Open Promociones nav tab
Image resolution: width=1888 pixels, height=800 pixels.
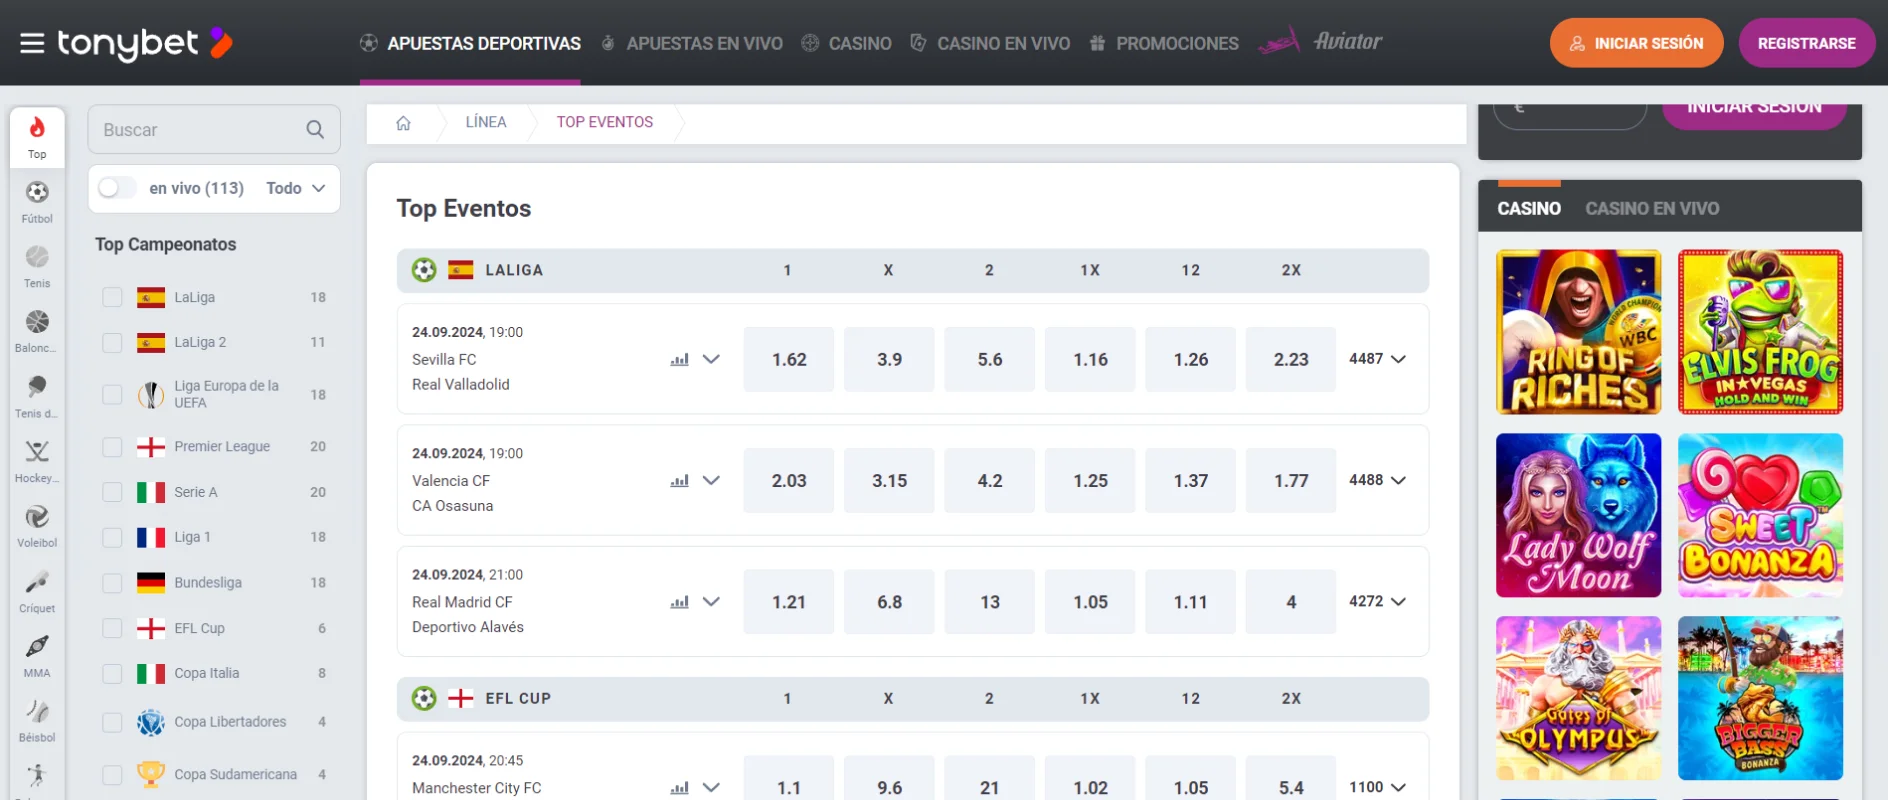[x=1164, y=43]
